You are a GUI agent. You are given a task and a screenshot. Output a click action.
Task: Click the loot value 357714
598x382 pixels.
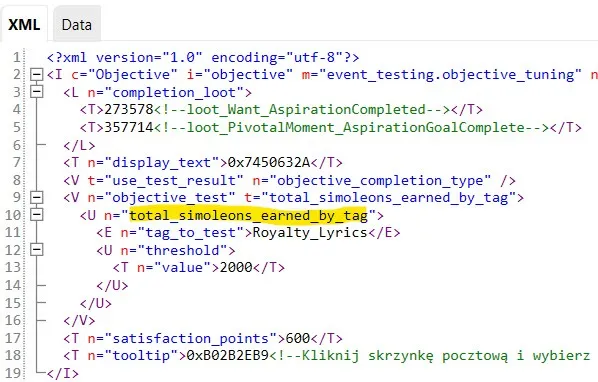tap(129, 127)
